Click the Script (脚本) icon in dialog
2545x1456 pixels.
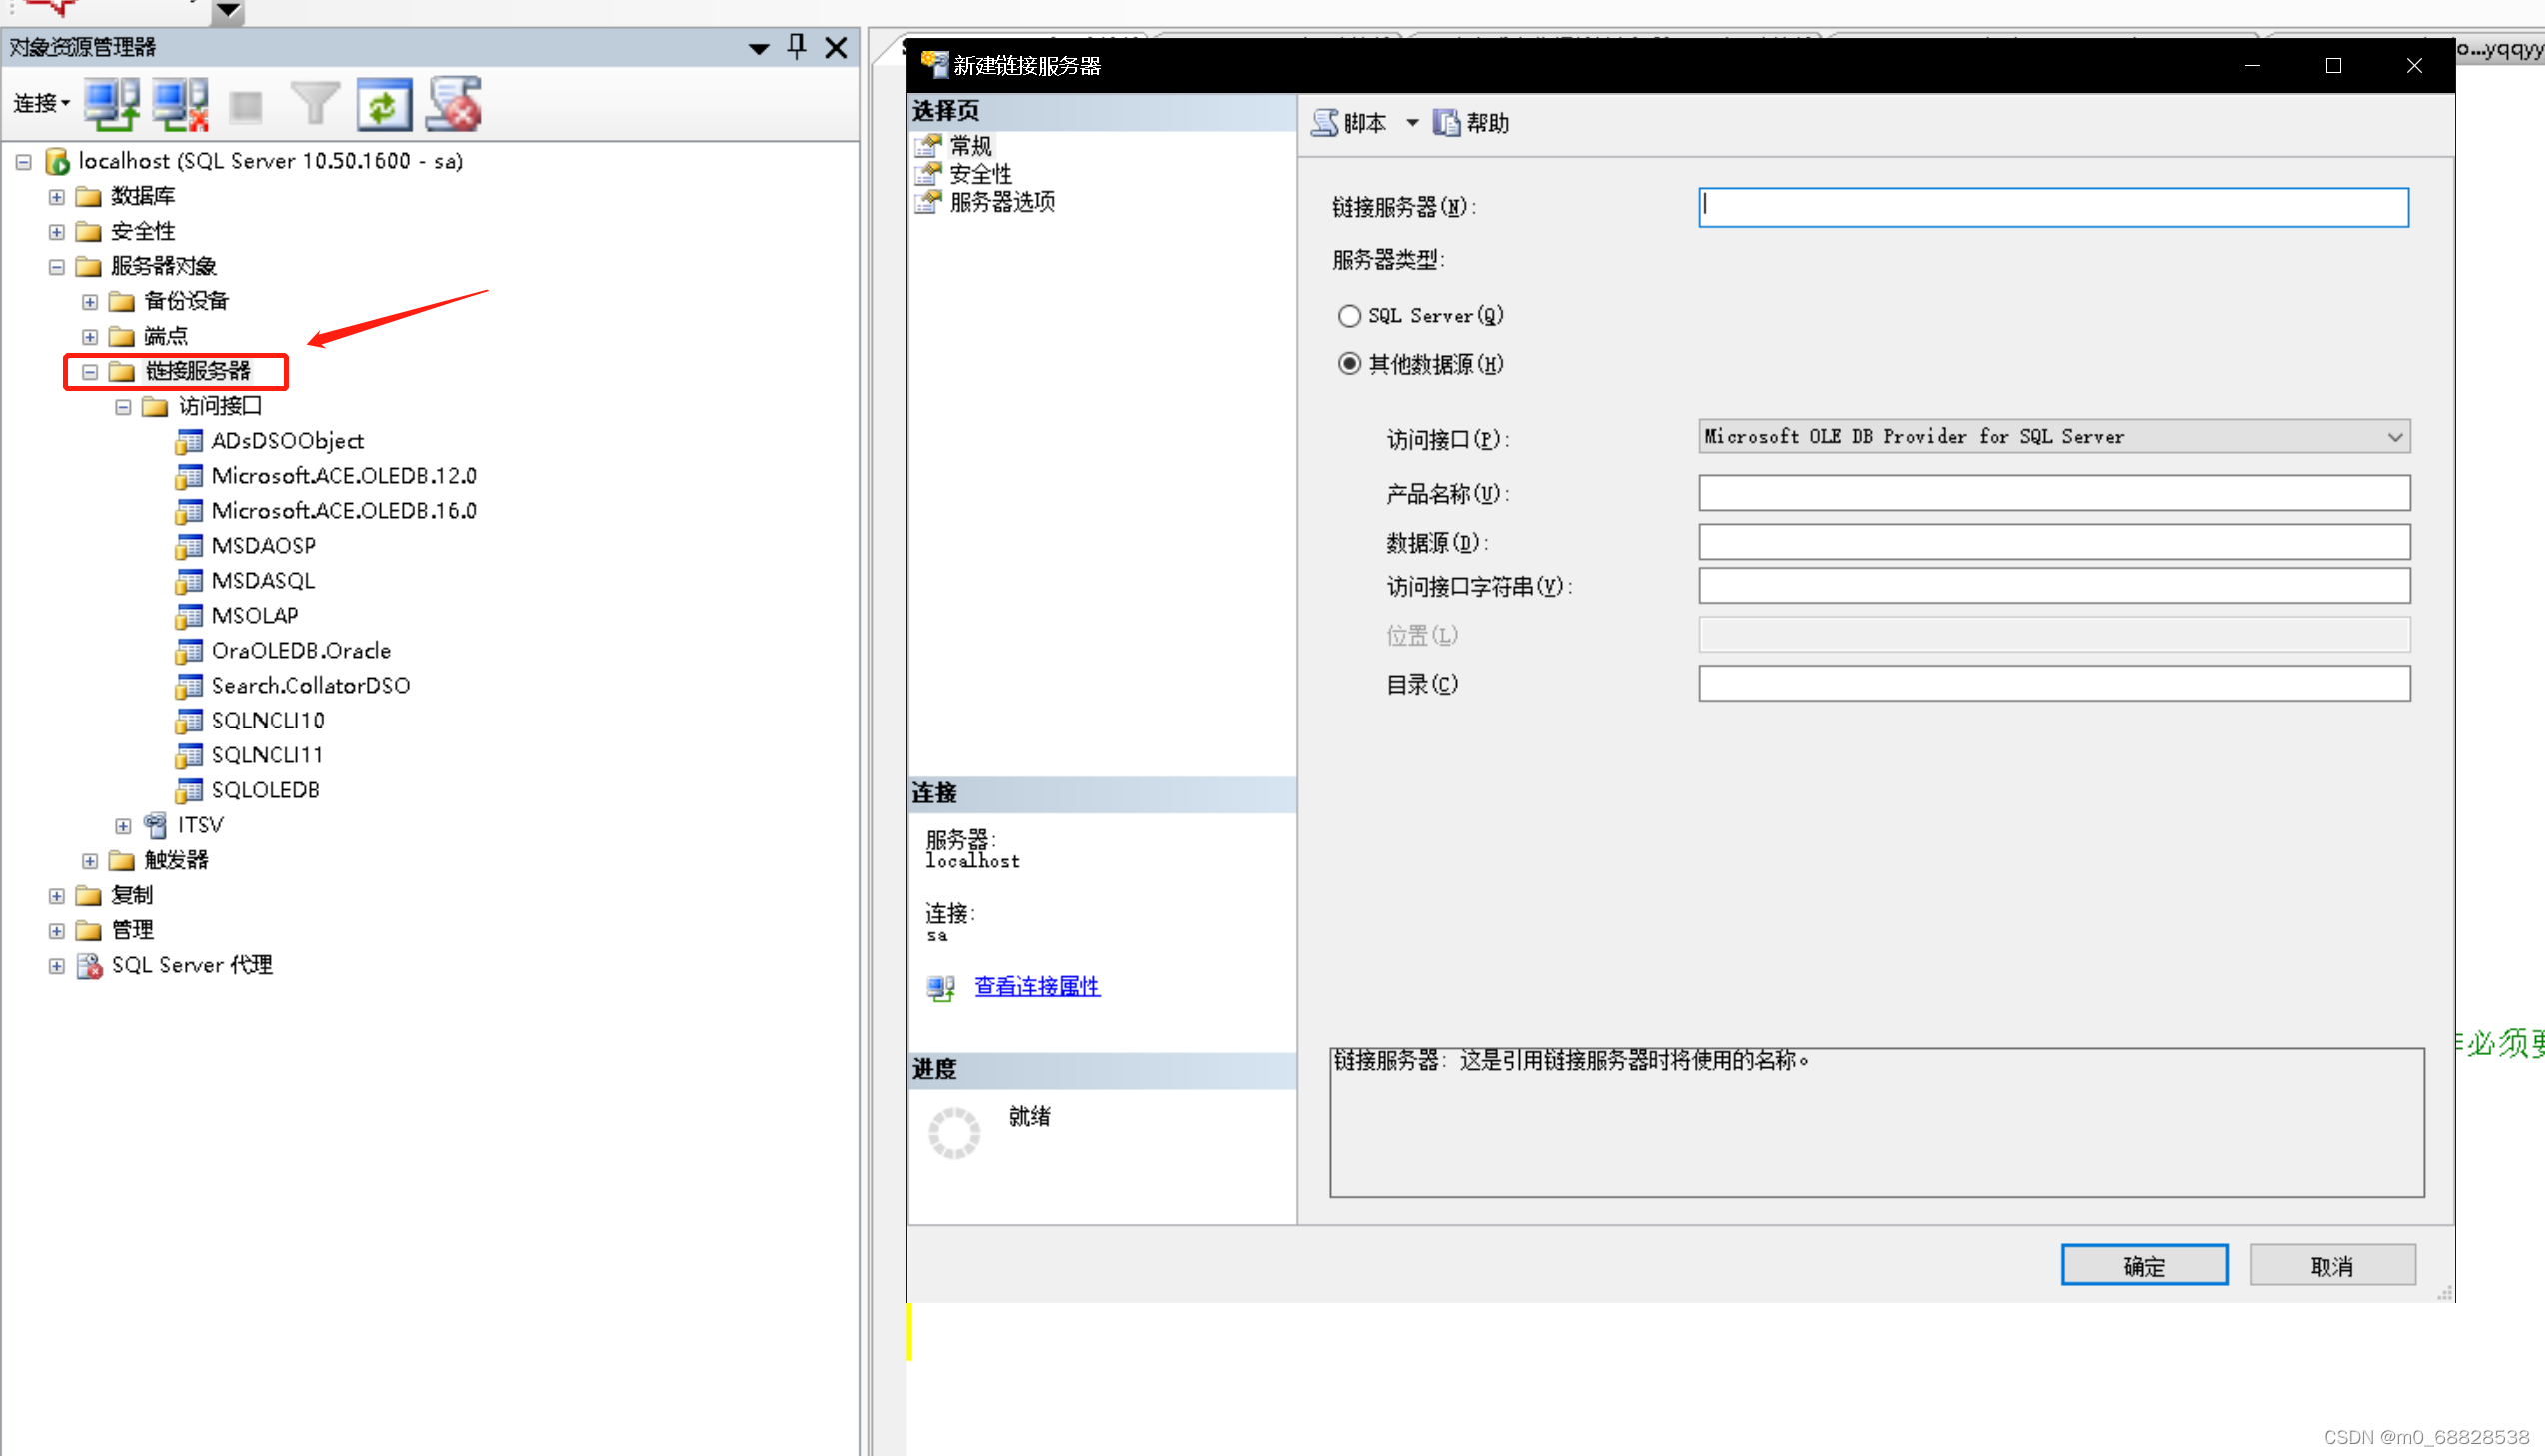pyautogui.click(x=1326, y=123)
